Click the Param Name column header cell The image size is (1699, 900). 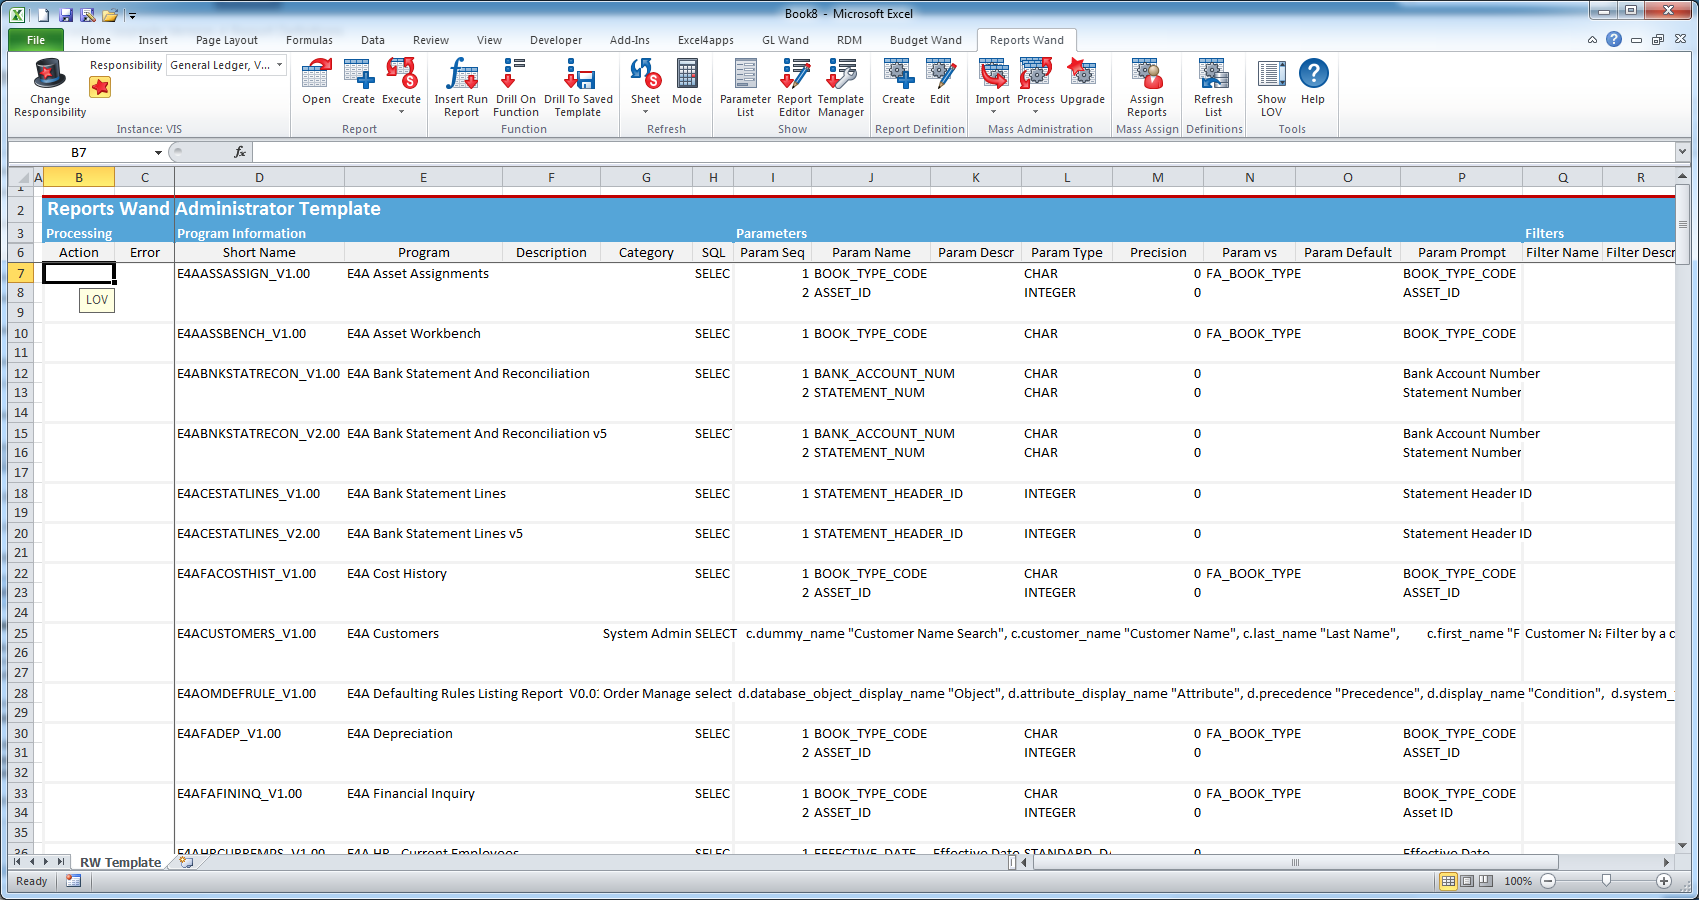(x=871, y=252)
